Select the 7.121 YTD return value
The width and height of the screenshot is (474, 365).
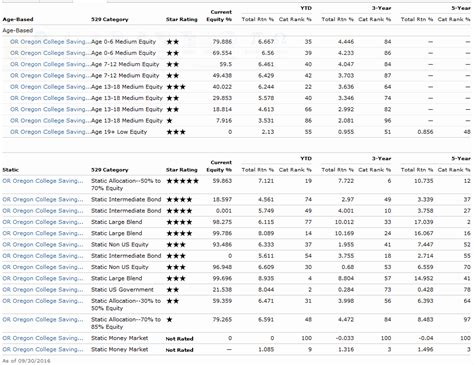[266, 181]
